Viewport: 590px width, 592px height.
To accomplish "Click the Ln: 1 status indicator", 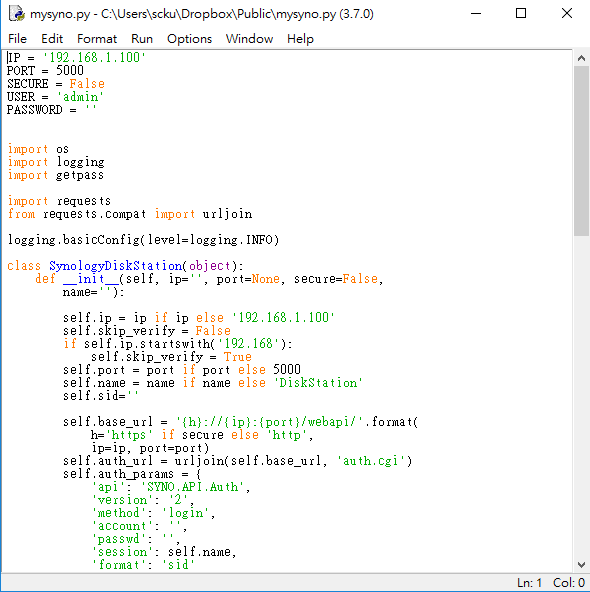I will 529,583.
